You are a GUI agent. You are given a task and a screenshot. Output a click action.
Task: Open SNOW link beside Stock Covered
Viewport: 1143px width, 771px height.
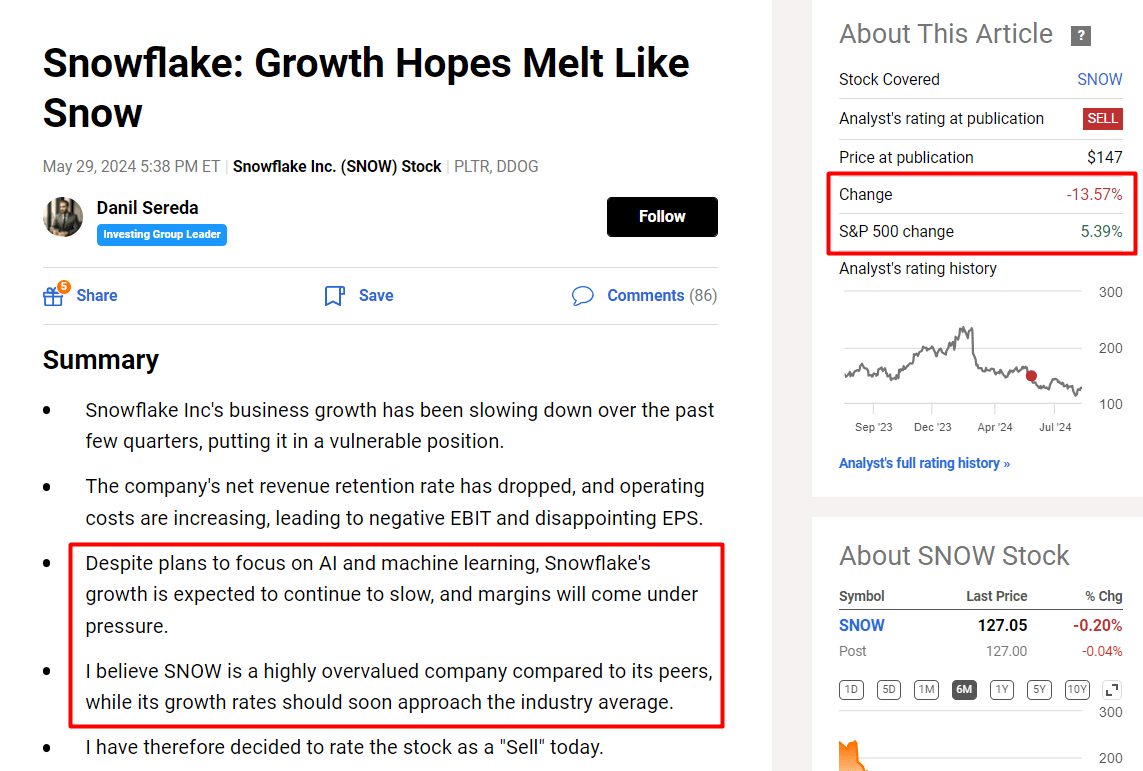pos(1099,79)
